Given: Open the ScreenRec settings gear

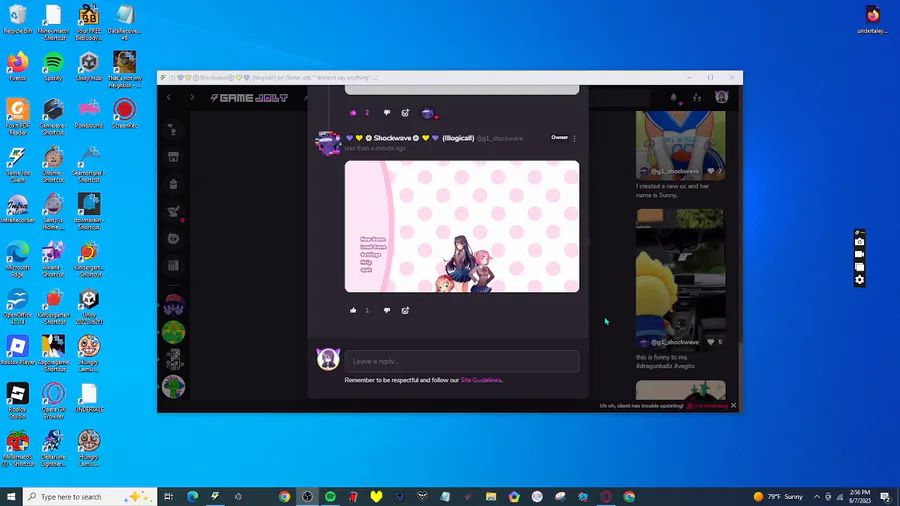Looking at the screenshot, I should pos(859,280).
